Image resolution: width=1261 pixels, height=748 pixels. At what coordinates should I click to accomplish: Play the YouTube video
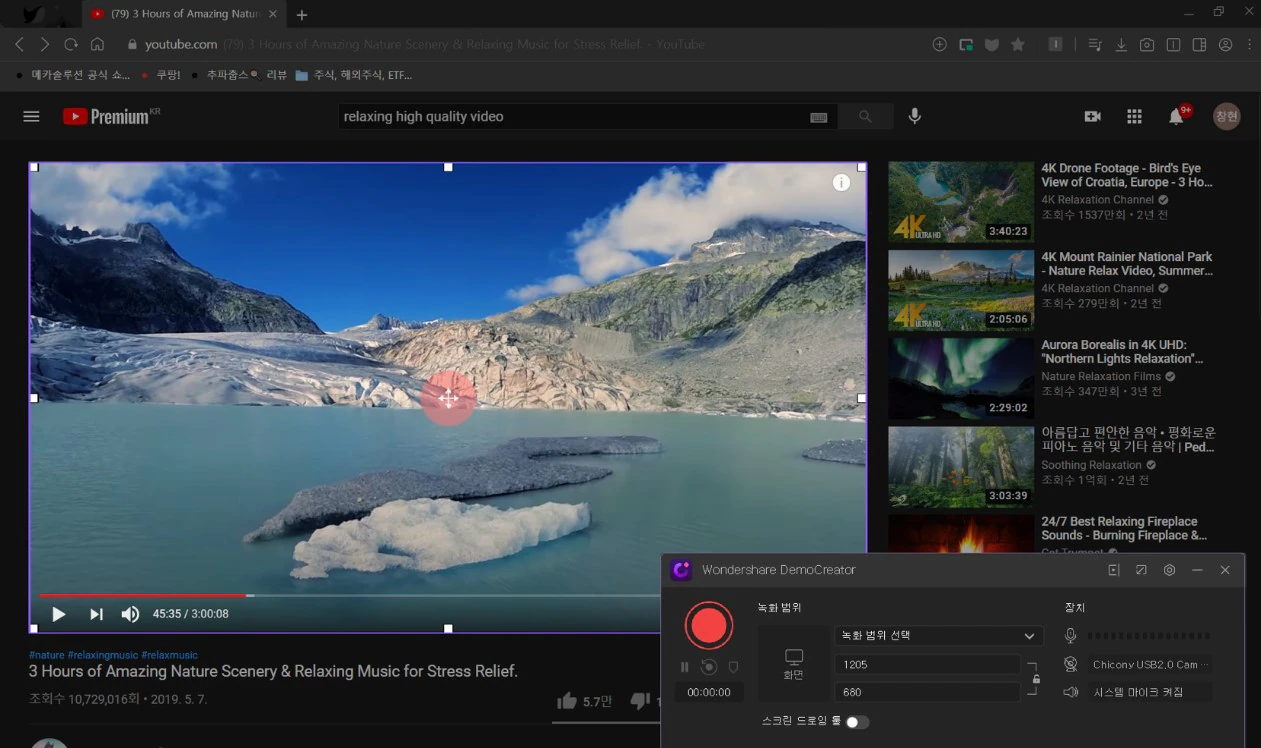pyautogui.click(x=58, y=614)
